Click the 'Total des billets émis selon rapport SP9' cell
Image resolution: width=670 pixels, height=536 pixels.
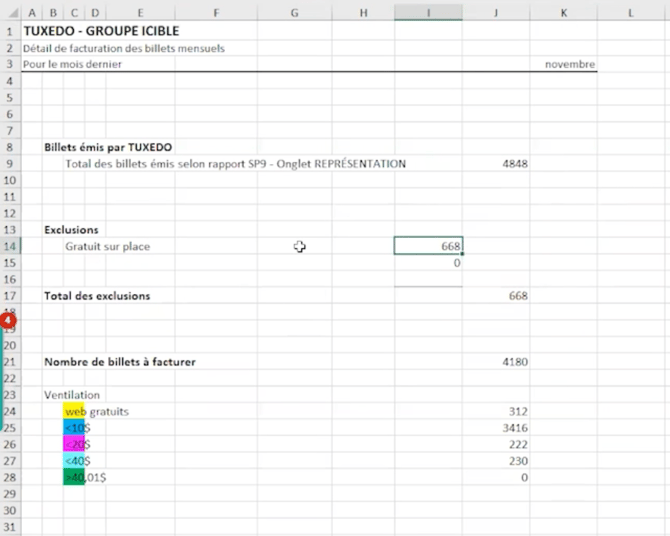point(235,164)
